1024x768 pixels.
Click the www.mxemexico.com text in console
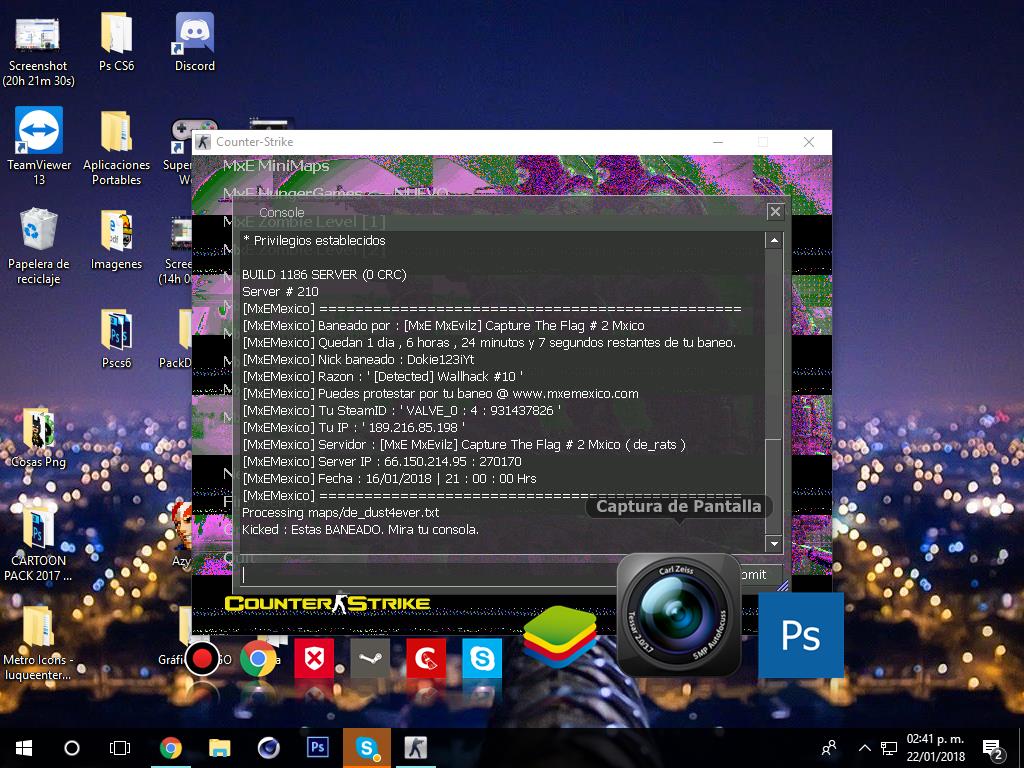[575, 394]
